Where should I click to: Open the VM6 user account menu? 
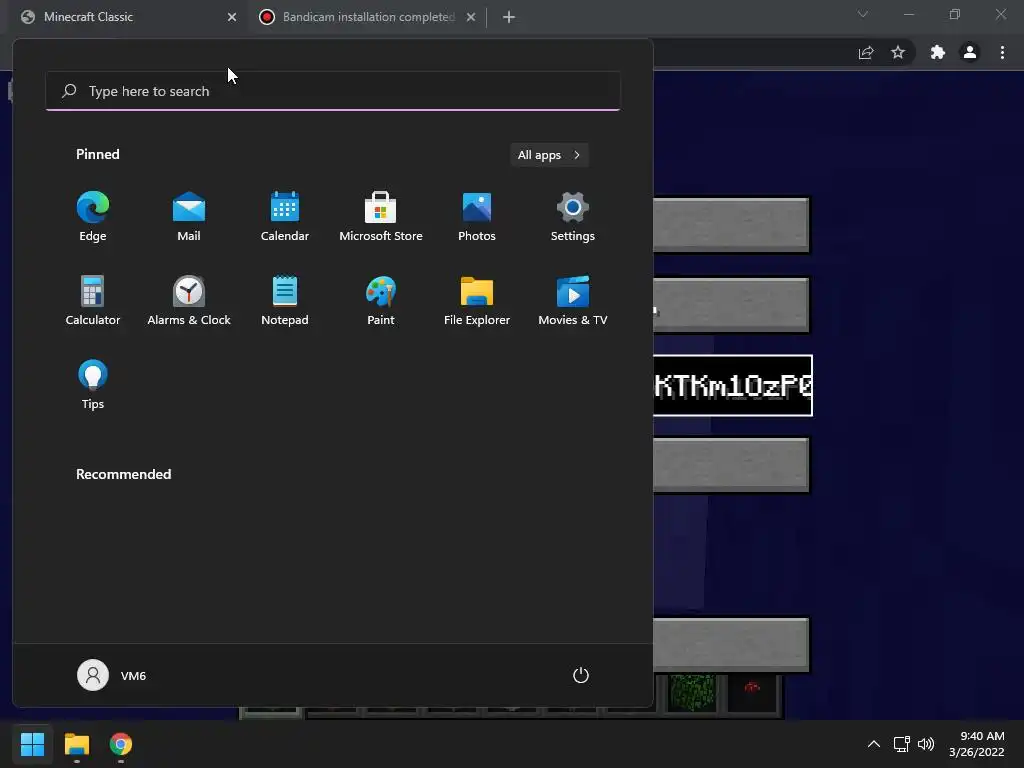pos(112,675)
